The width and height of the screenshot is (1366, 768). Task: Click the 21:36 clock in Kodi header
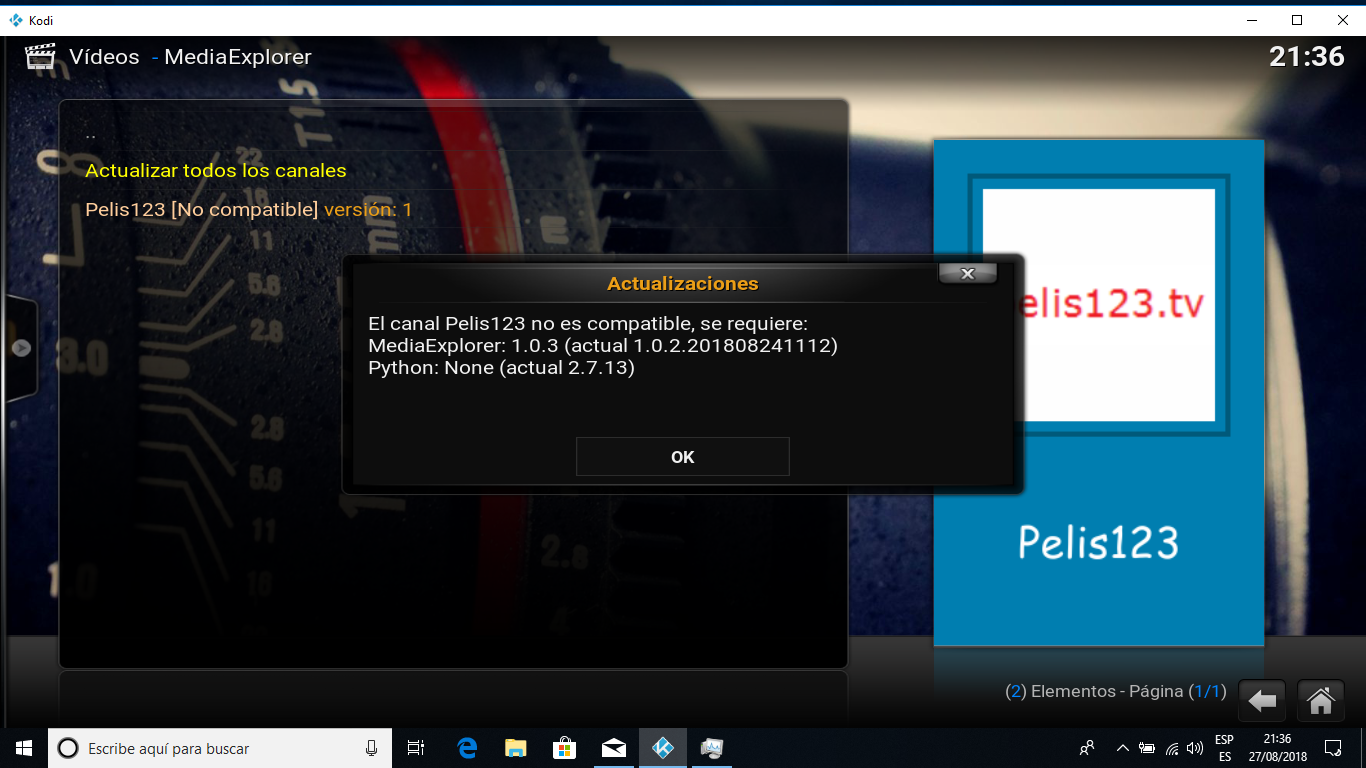click(1306, 57)
